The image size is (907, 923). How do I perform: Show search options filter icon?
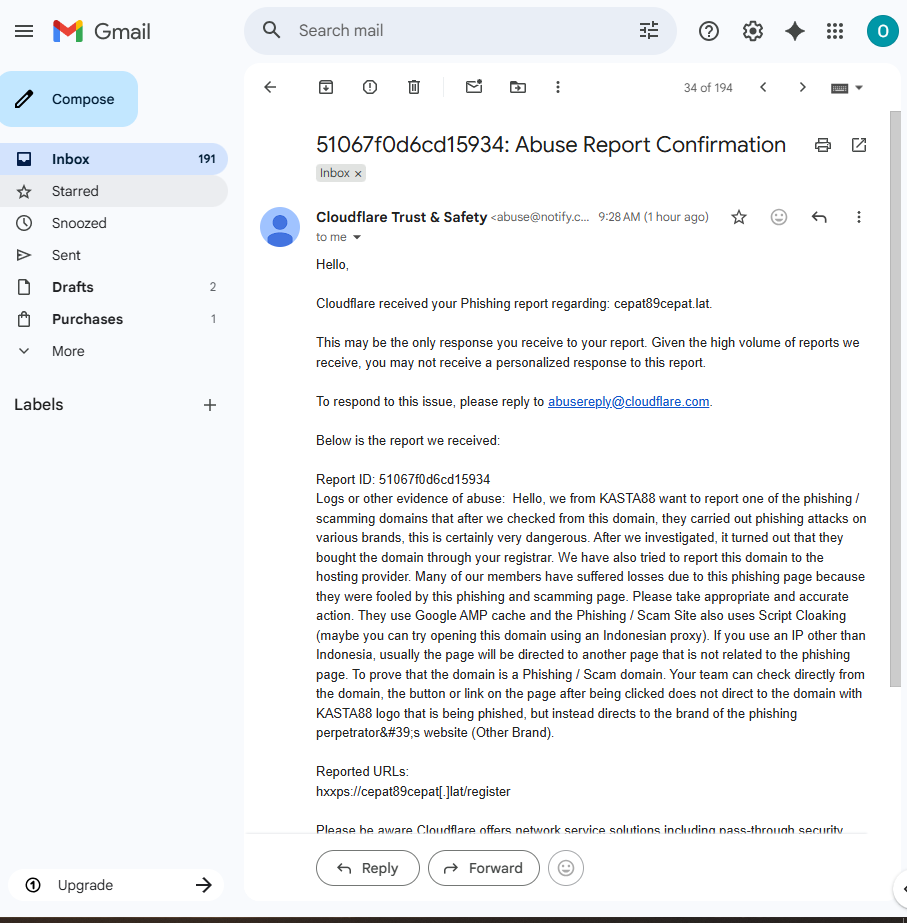(x=649, y=30)
